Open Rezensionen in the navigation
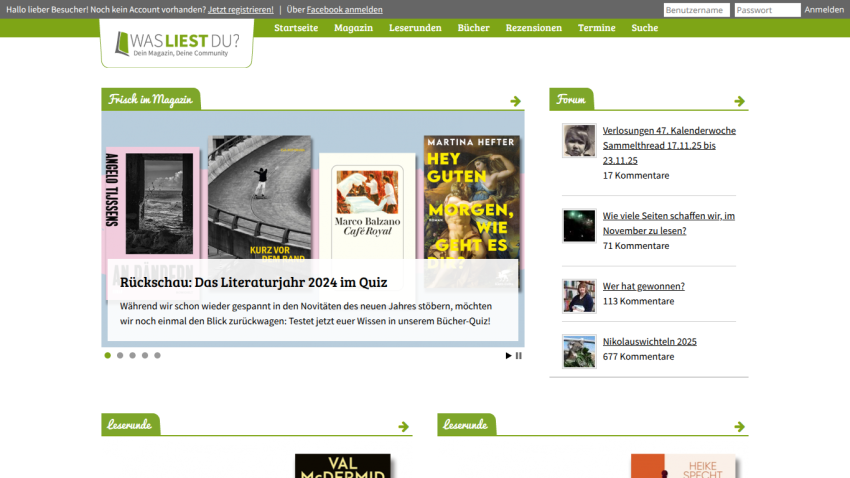The image size is (850, 478). 533,28
